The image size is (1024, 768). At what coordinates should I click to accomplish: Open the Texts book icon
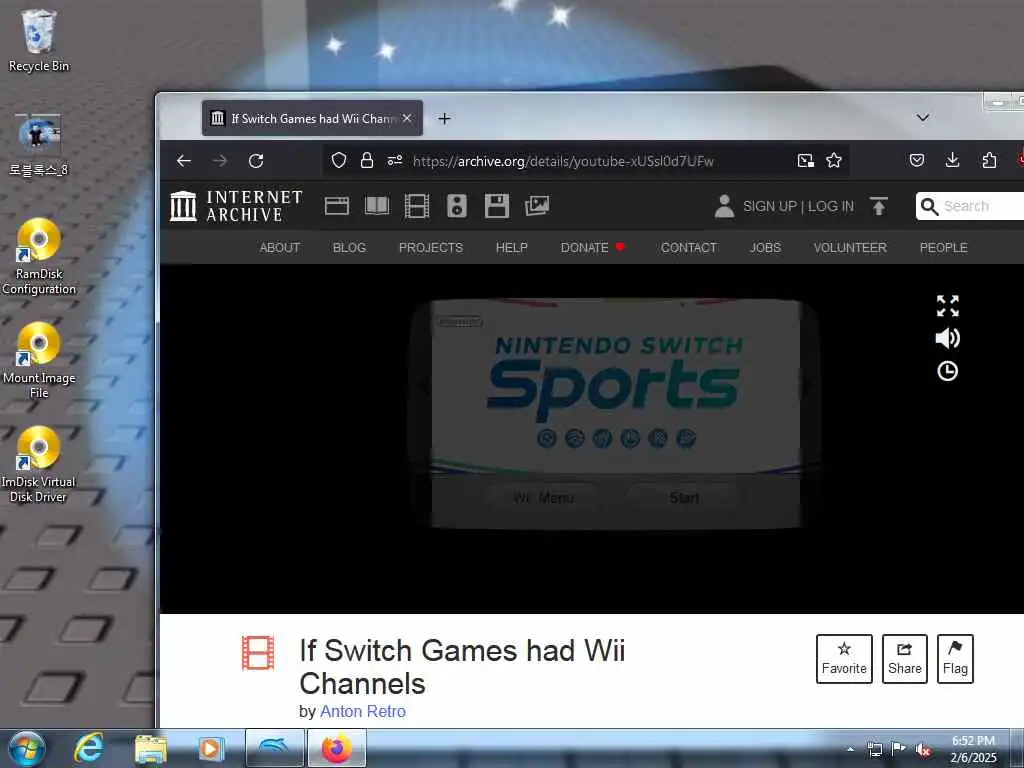[x=377, y=206]
